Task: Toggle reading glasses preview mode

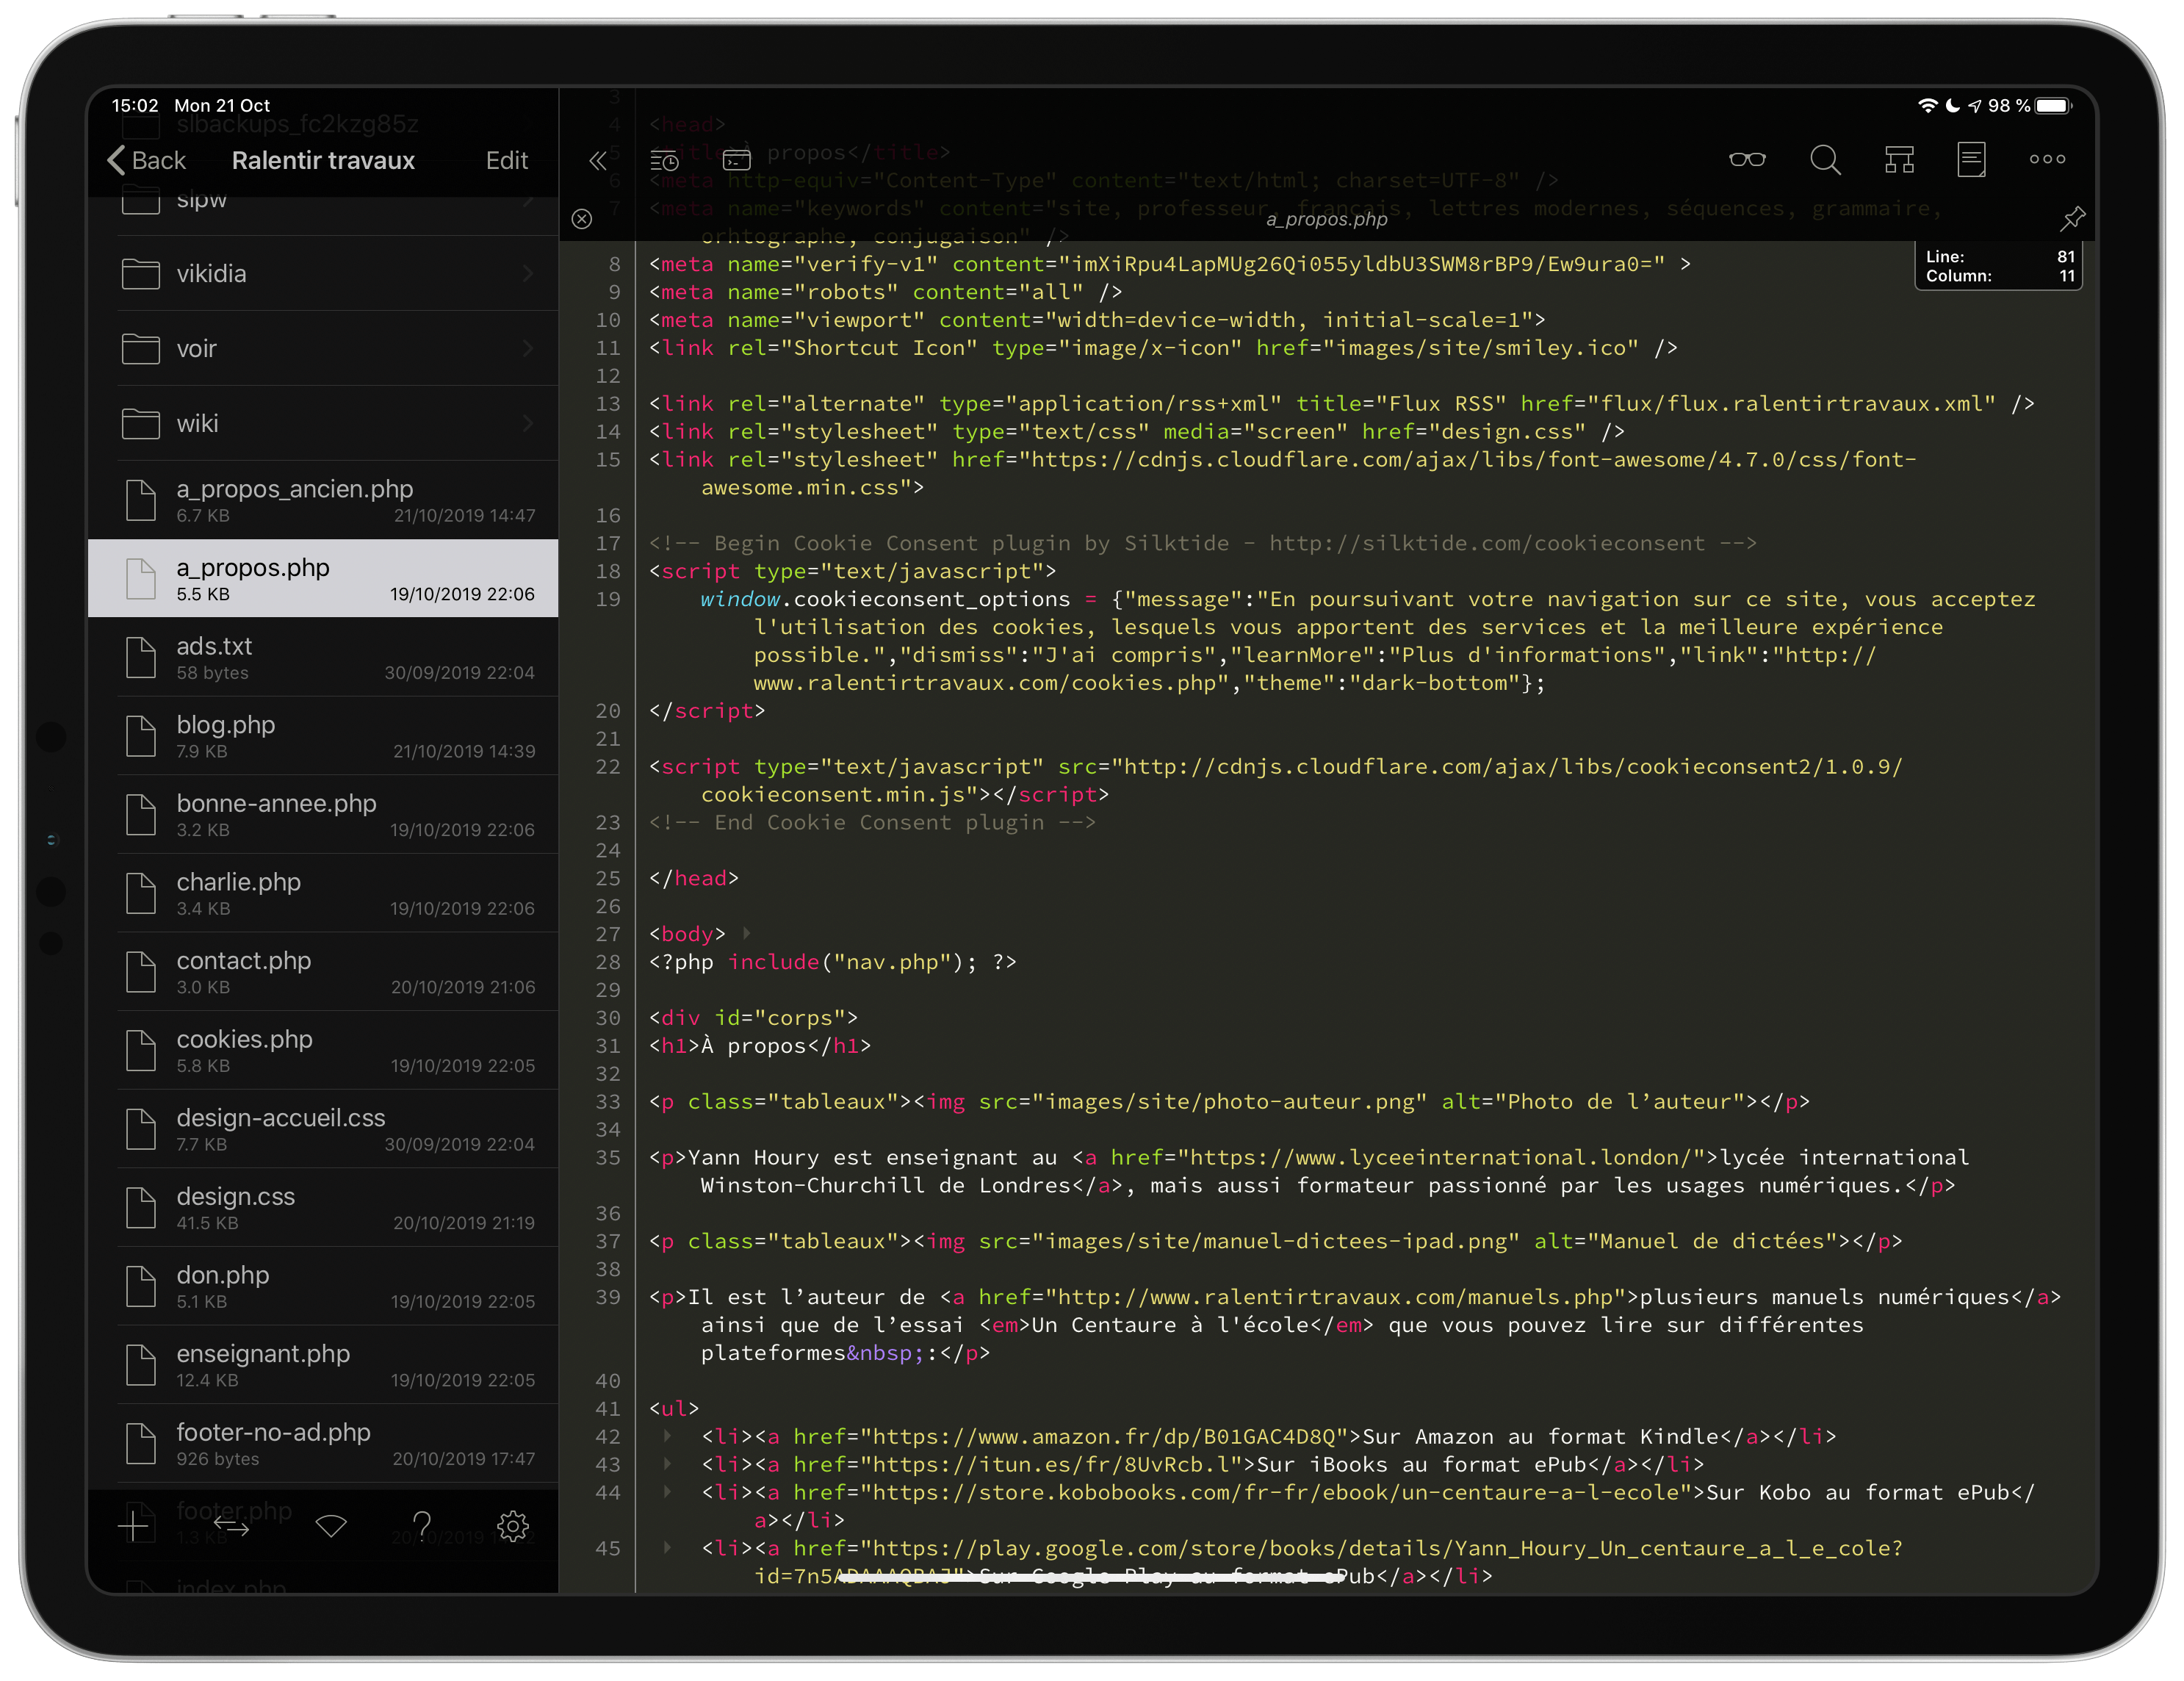Action: [1747, 160]
